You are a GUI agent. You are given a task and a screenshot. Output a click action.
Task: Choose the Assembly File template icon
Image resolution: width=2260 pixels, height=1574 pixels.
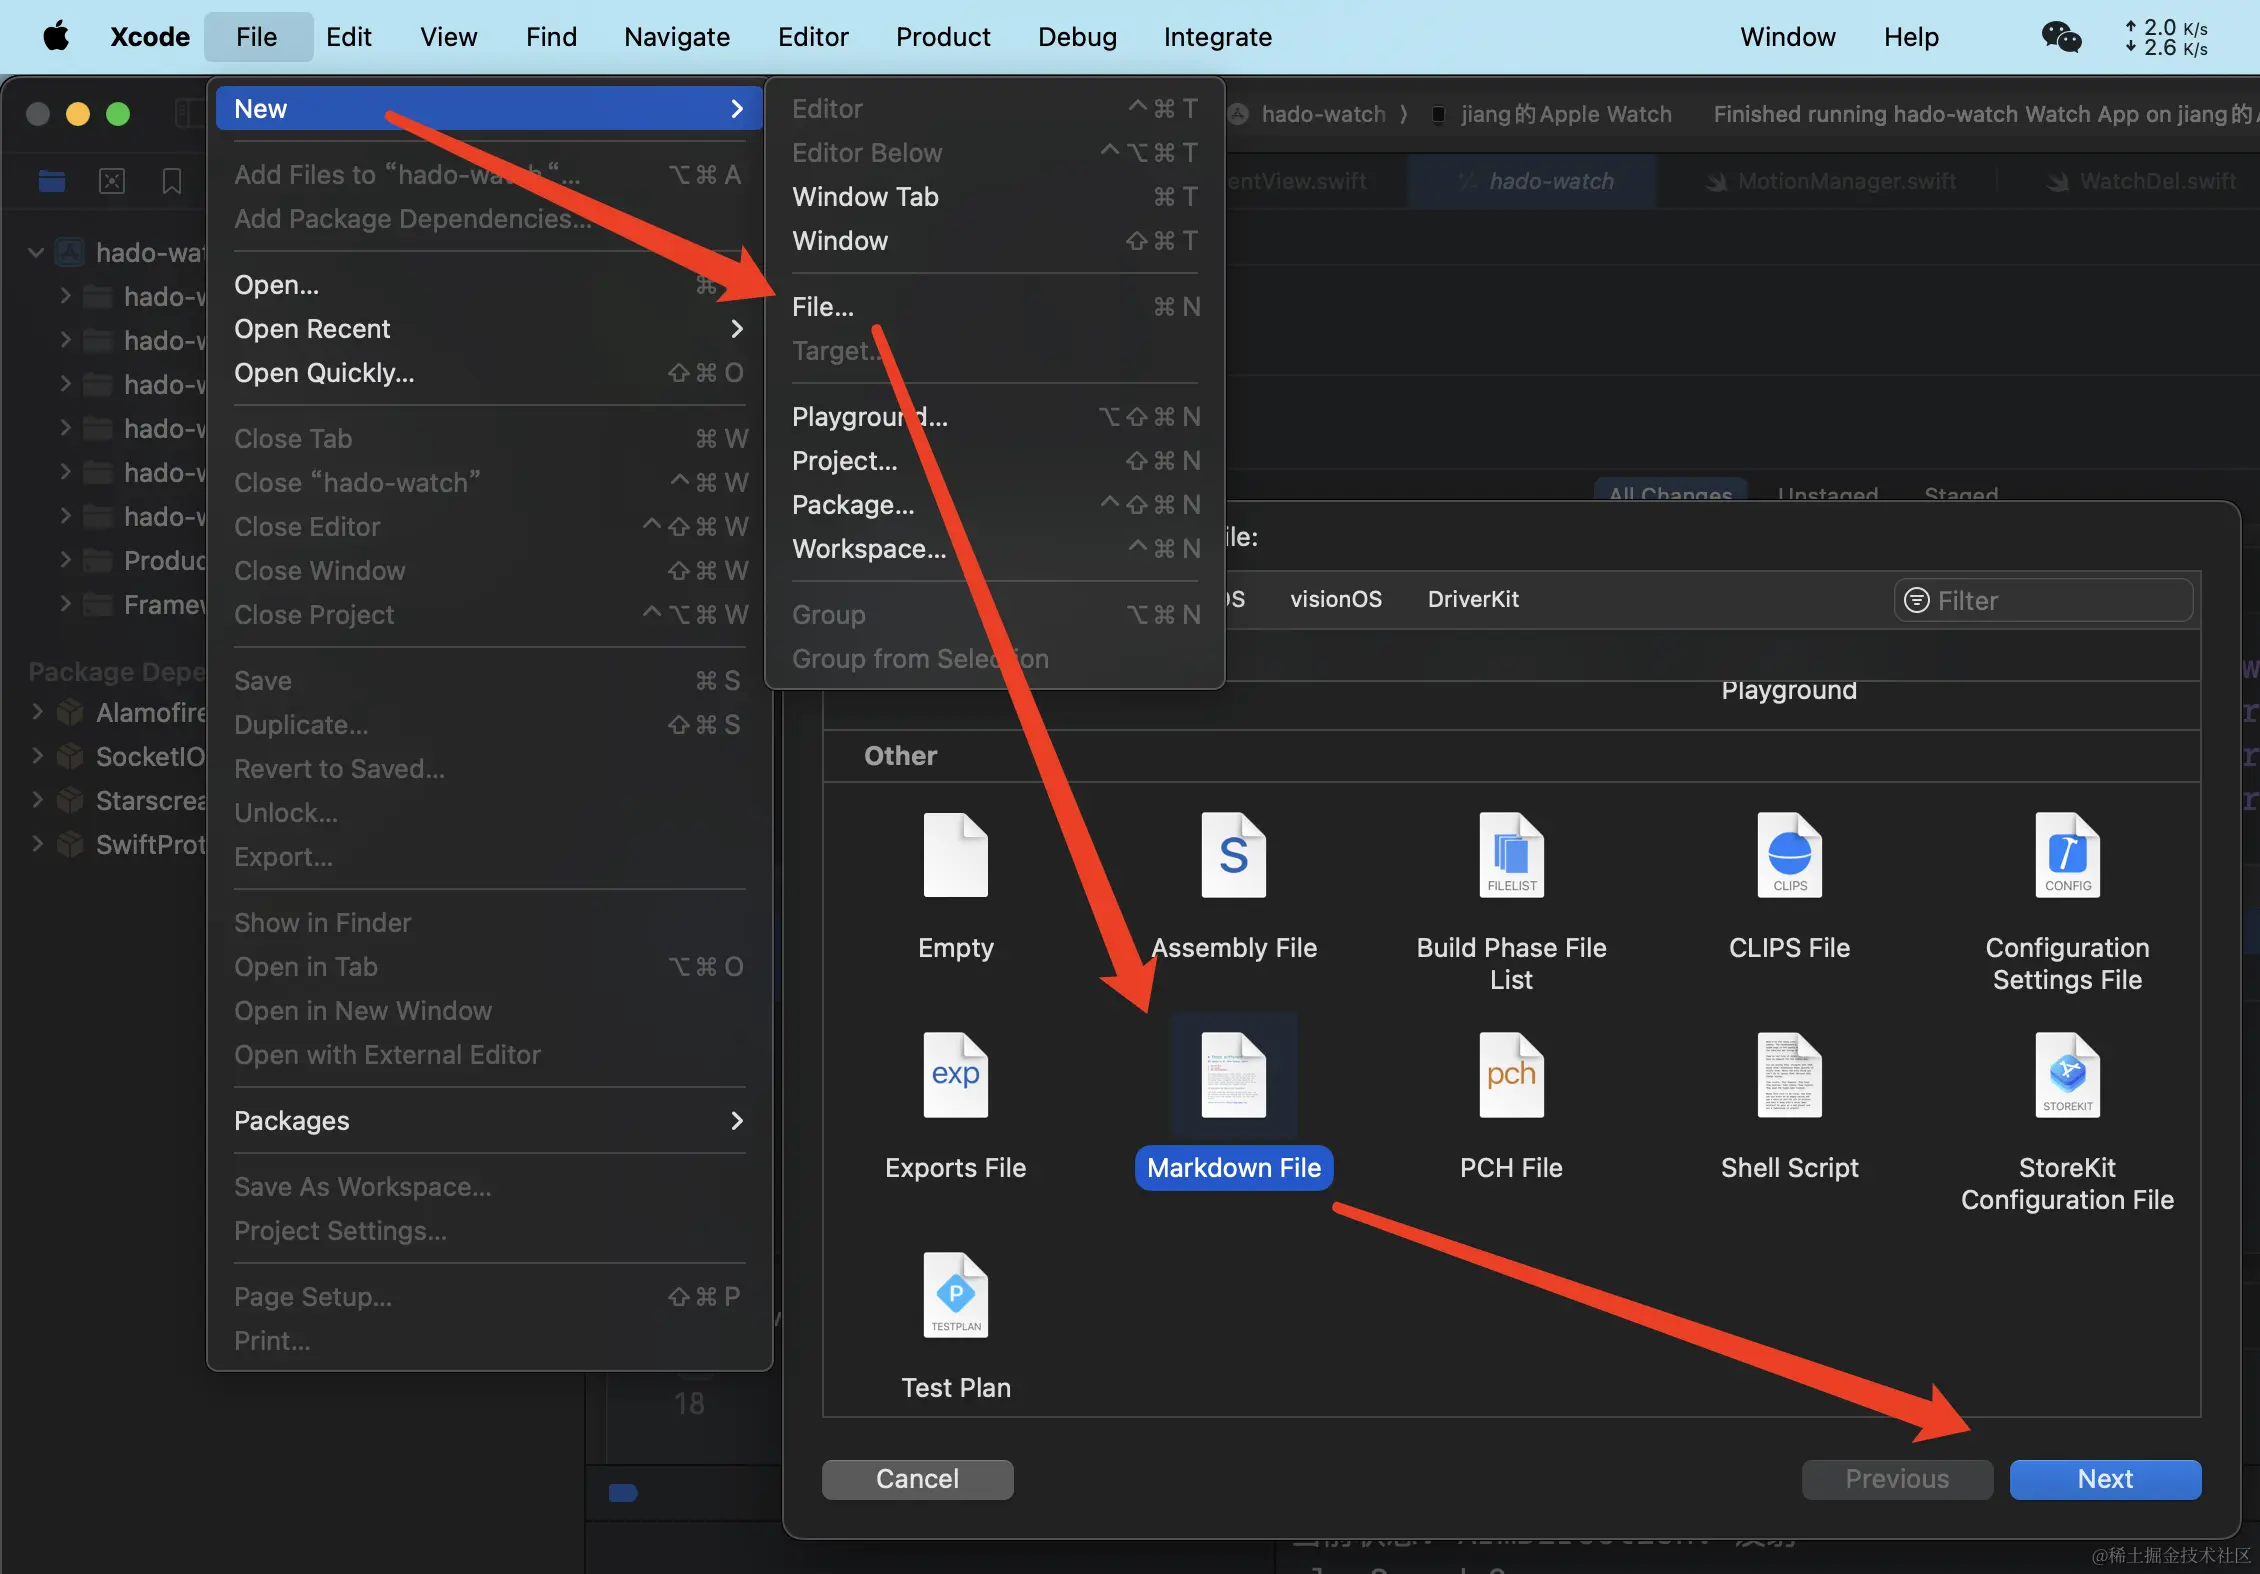(1233, 856)
